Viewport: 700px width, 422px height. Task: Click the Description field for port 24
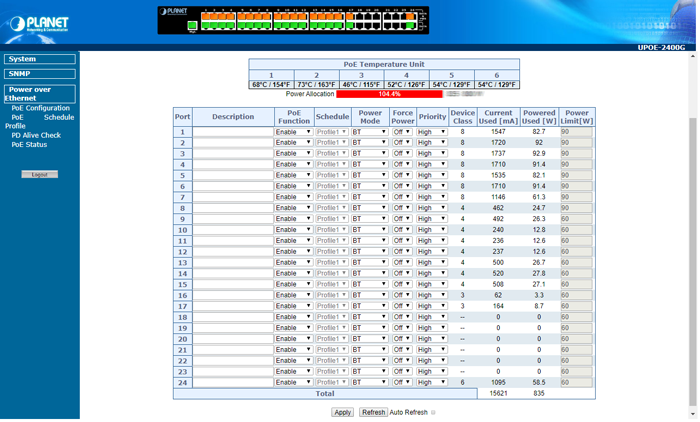click(233, 383)
